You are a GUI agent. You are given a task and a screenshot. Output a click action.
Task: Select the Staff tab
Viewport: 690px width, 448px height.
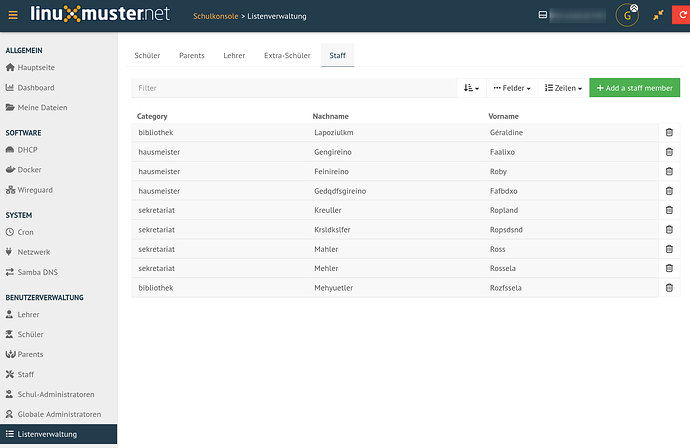pyautogui.click(x=338, y=55)
